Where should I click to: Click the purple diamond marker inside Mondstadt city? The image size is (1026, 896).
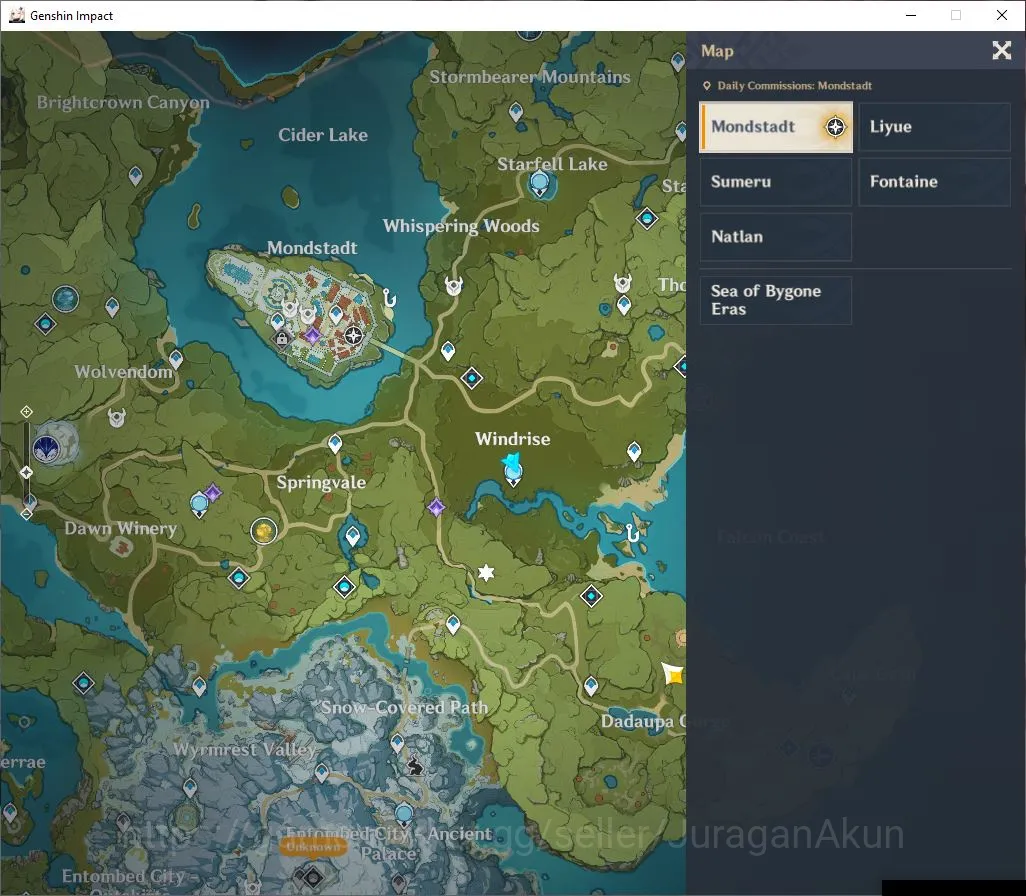click(312, 336)
